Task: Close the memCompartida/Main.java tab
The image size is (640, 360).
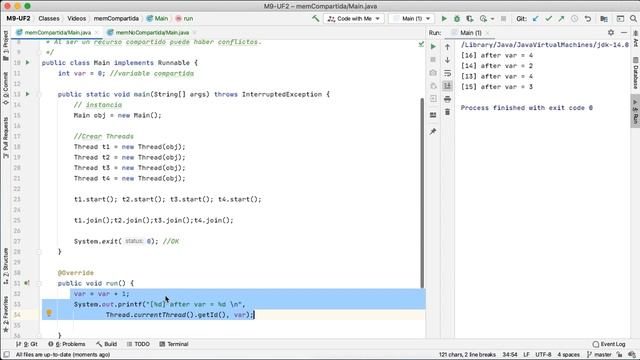Action: (x=97, y=33)
